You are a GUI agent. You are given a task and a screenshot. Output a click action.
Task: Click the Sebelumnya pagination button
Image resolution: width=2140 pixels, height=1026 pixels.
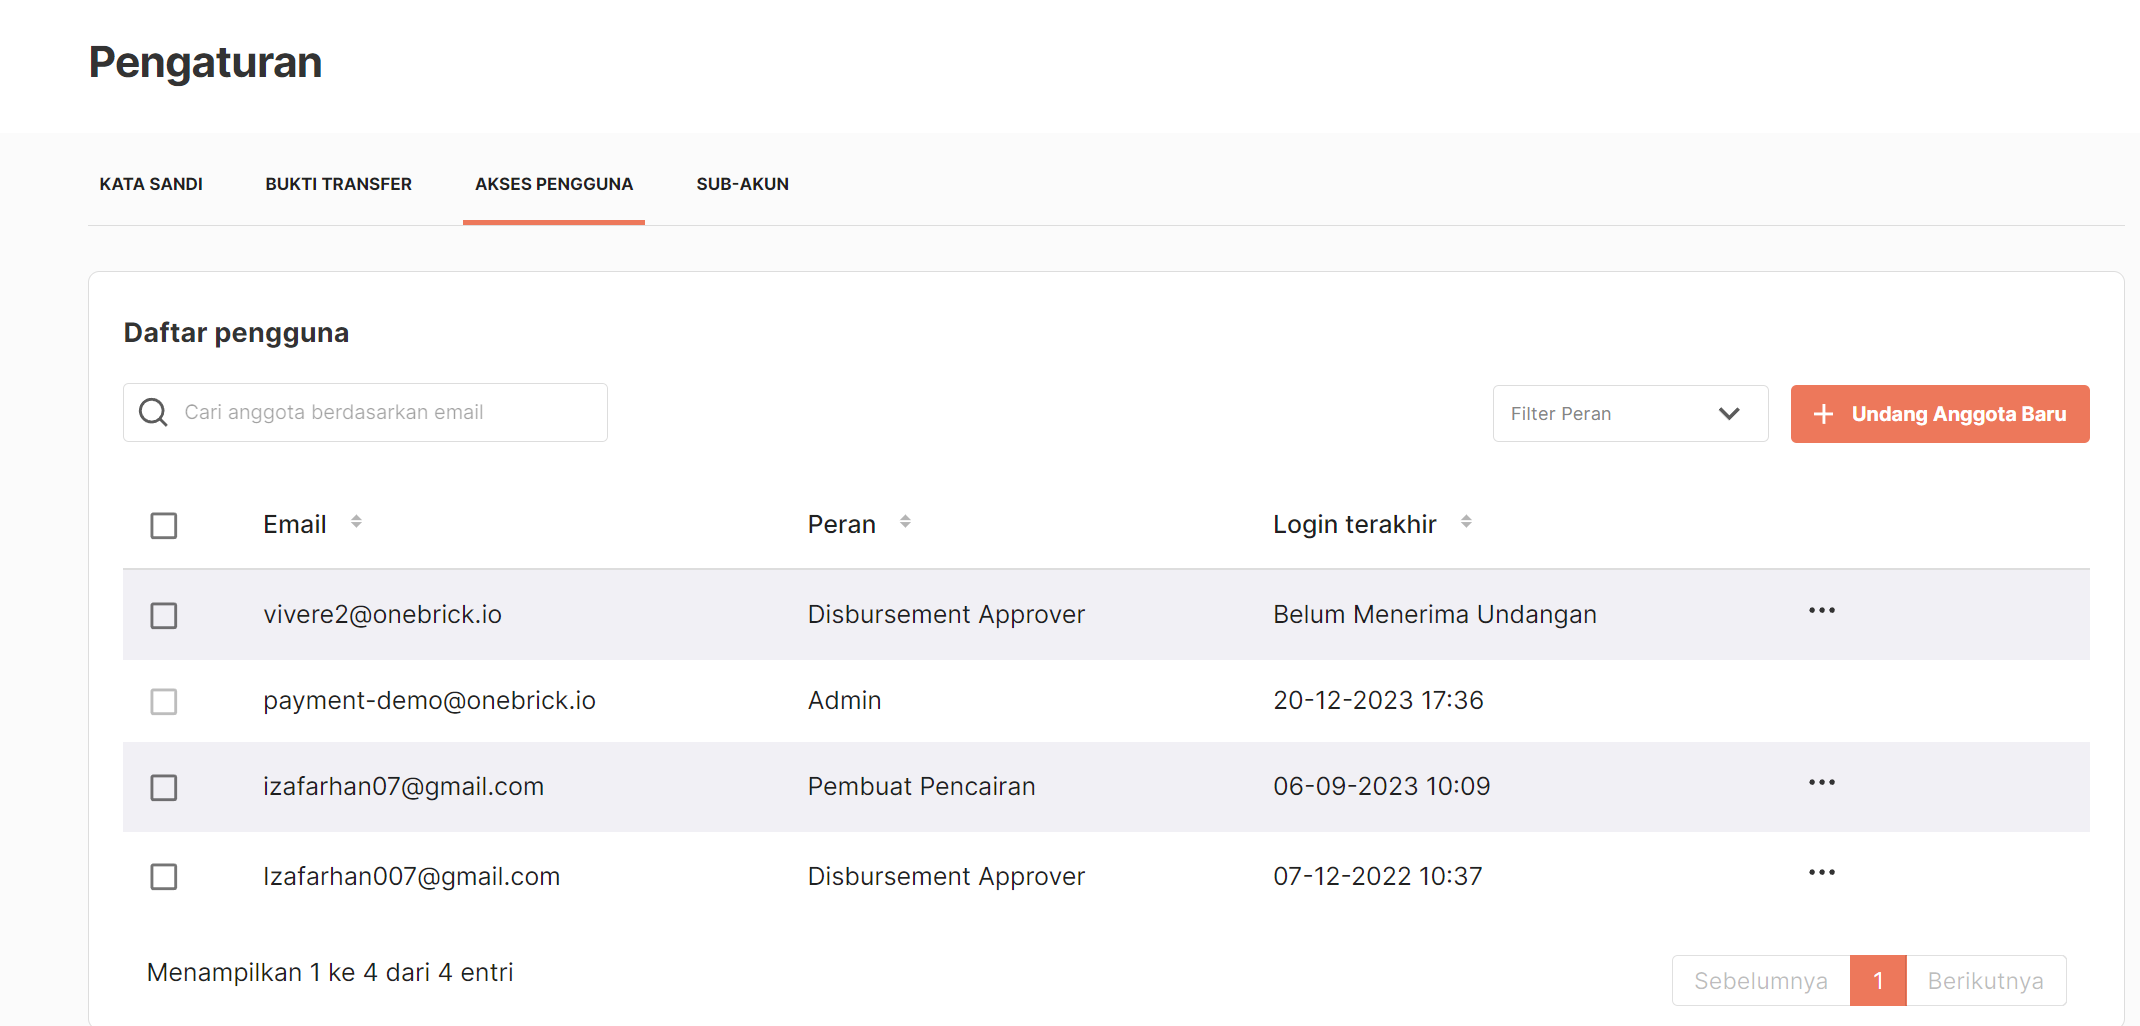[1760, 981]
